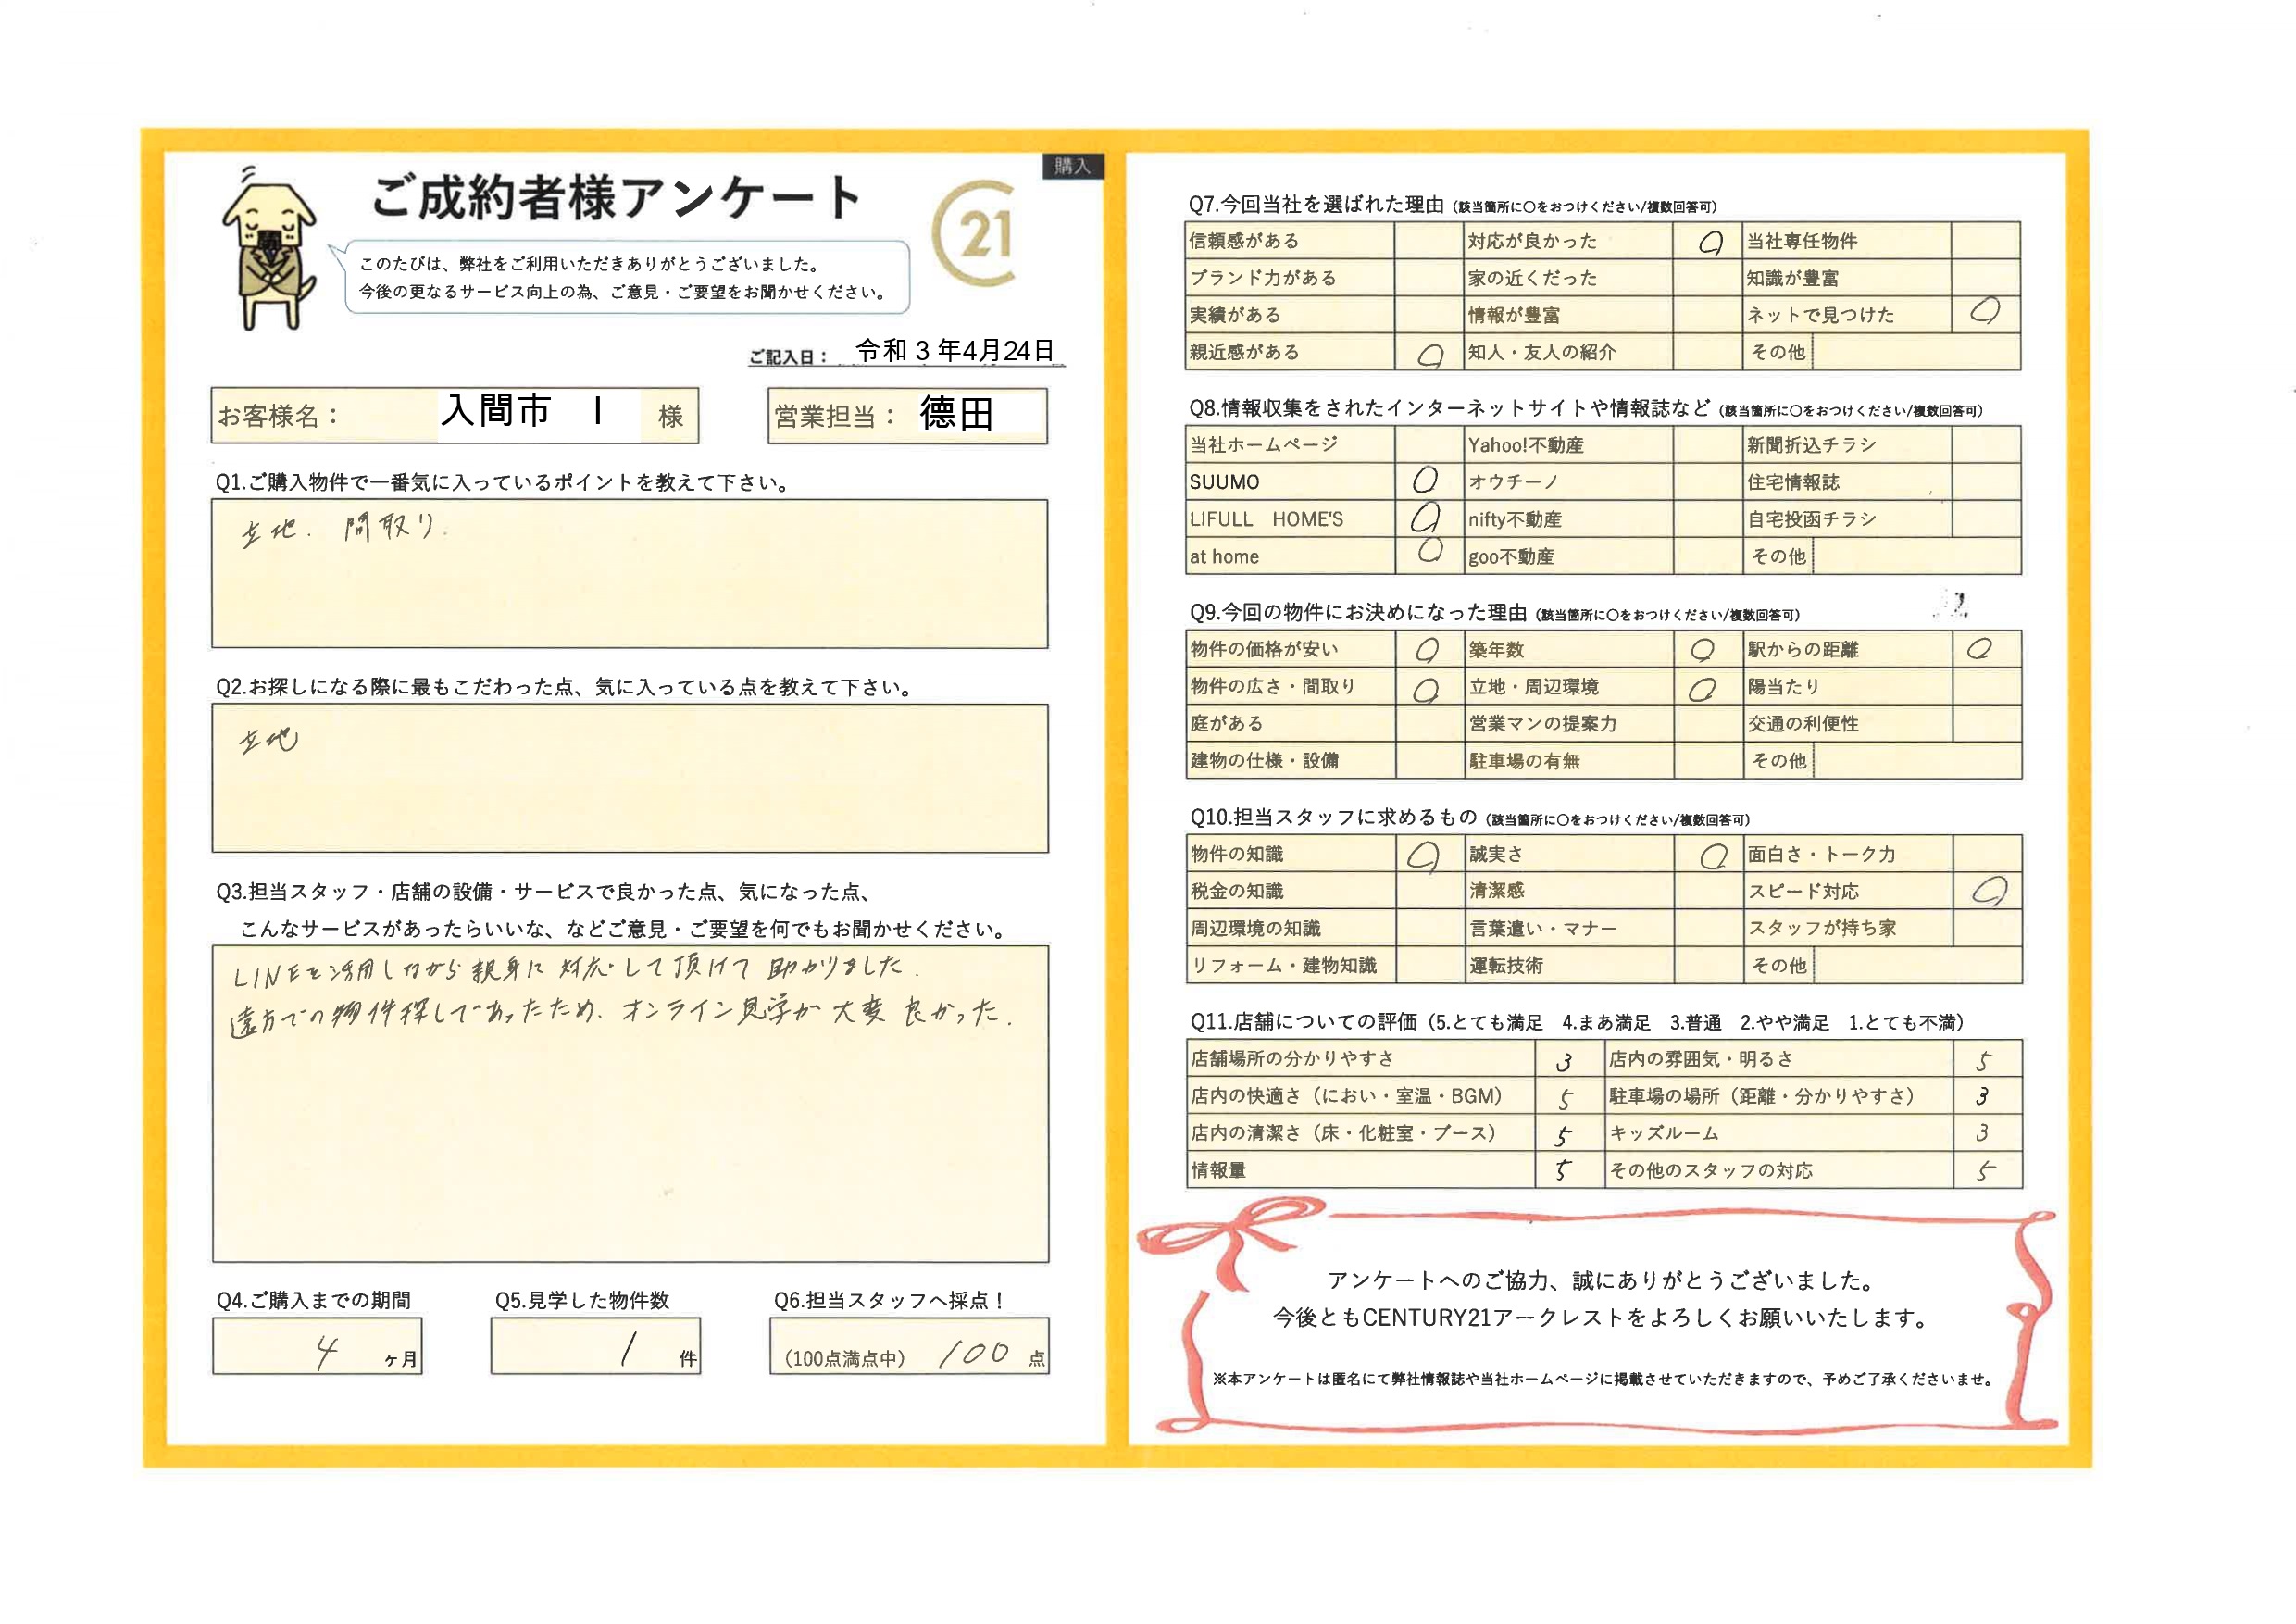The height and width of the screenshot is (1624, 2296).
Task: Click the circle mark for スピード対応
Action: click(x=1987, y=891)
